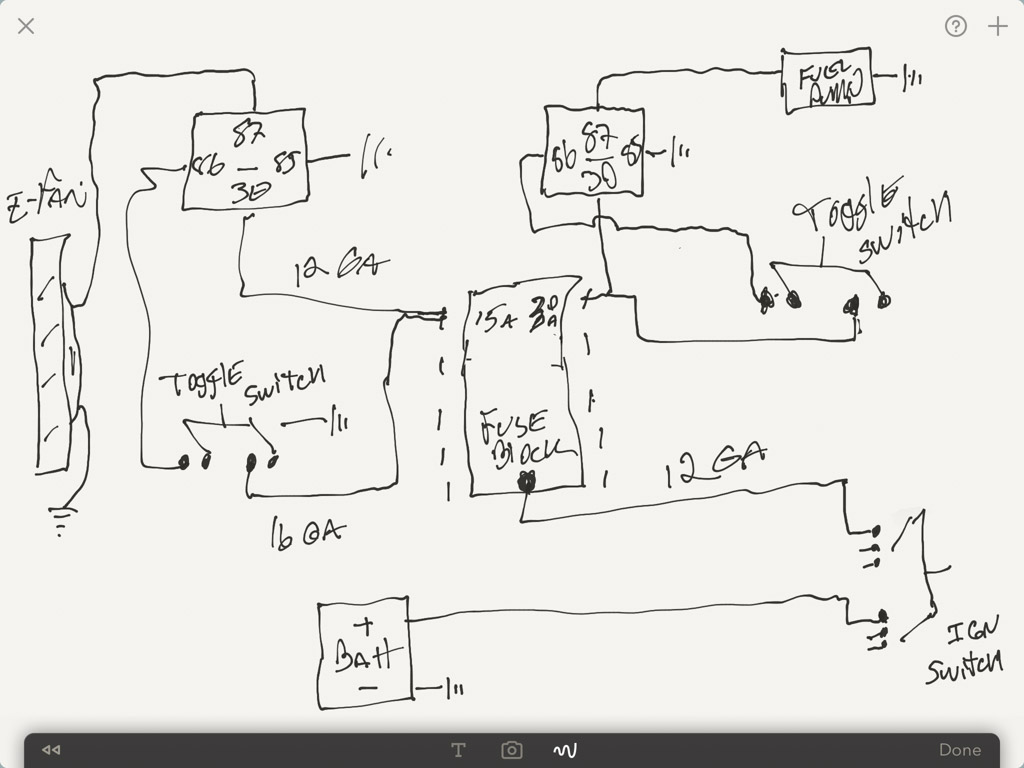Screen dimensions: 1024x768
Task: Tap the IGN Switch handwritten label
Action: [965, 650]
